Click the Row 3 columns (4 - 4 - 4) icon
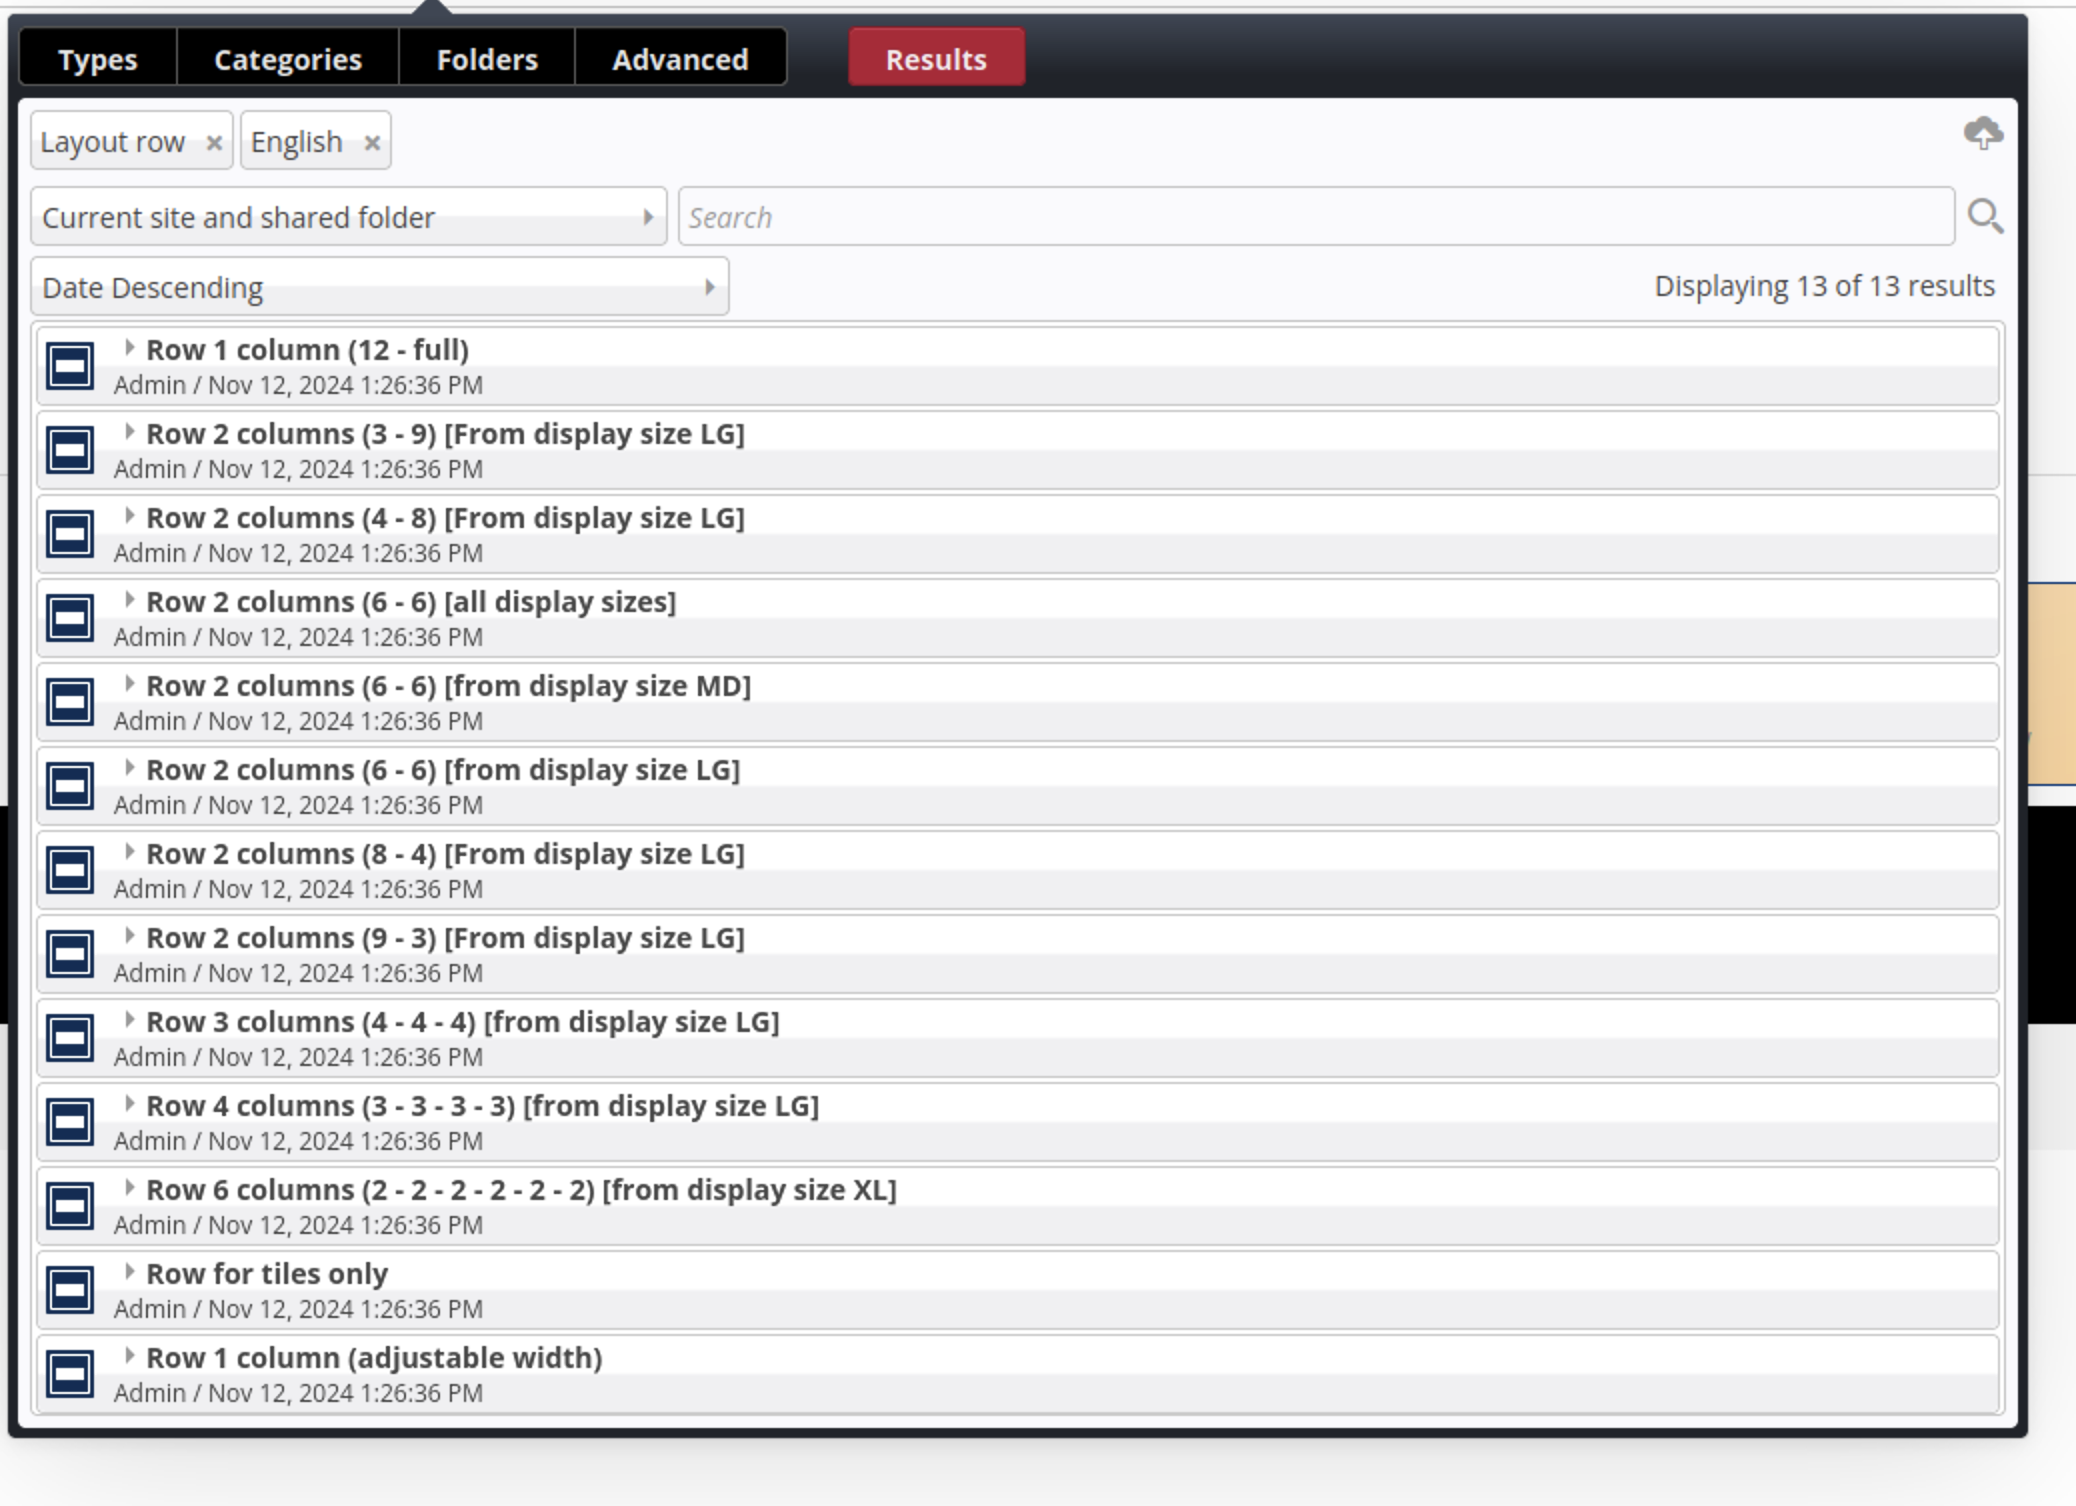Screen dimensions: 2076x1506 (x=71, y=1037)
